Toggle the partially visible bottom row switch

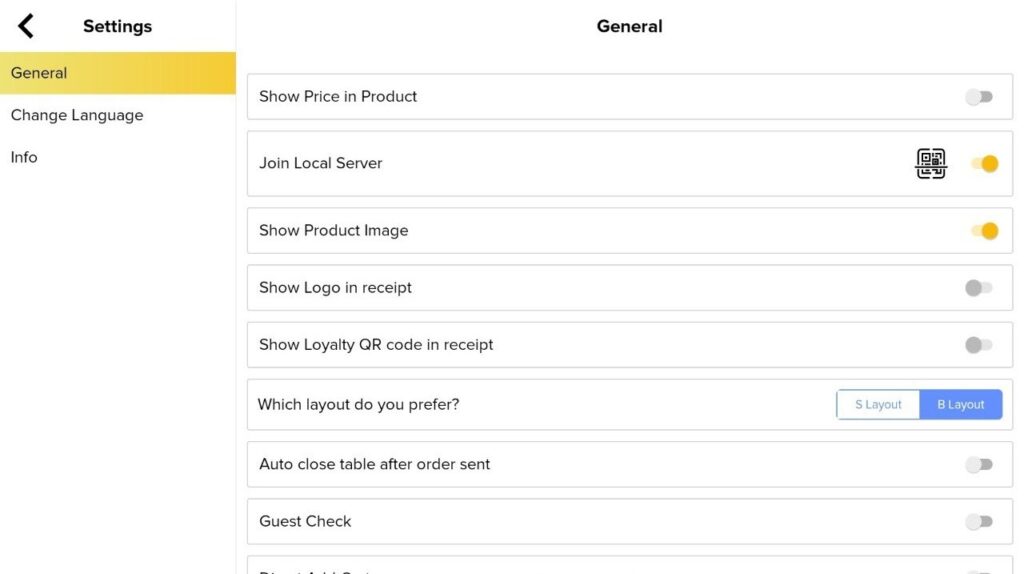point(979,571)
